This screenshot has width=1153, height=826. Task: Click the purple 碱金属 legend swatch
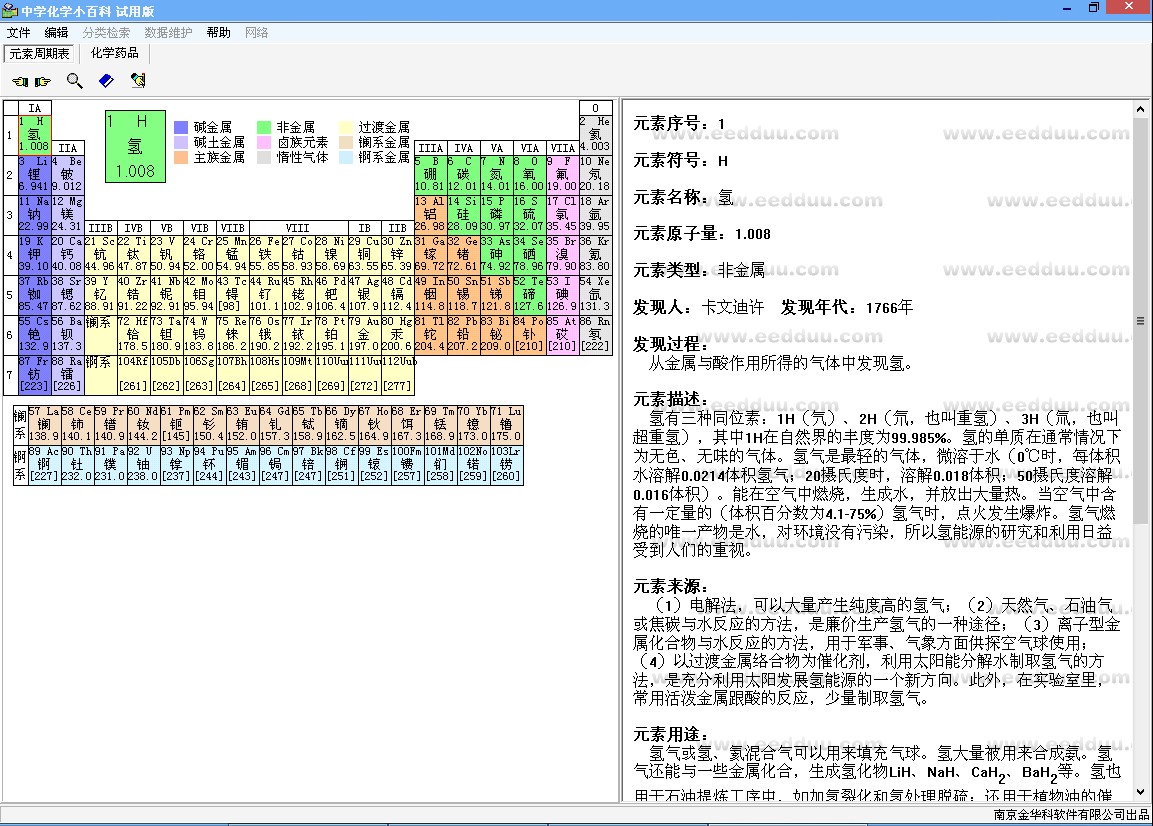click(x=181, y=127)
